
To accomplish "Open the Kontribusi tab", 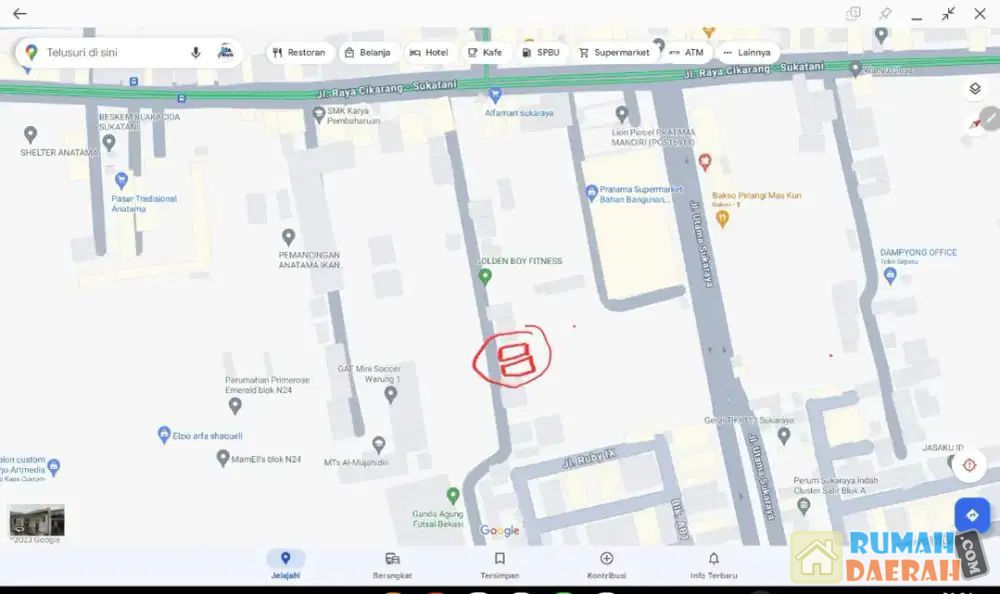I will point(607,565).
